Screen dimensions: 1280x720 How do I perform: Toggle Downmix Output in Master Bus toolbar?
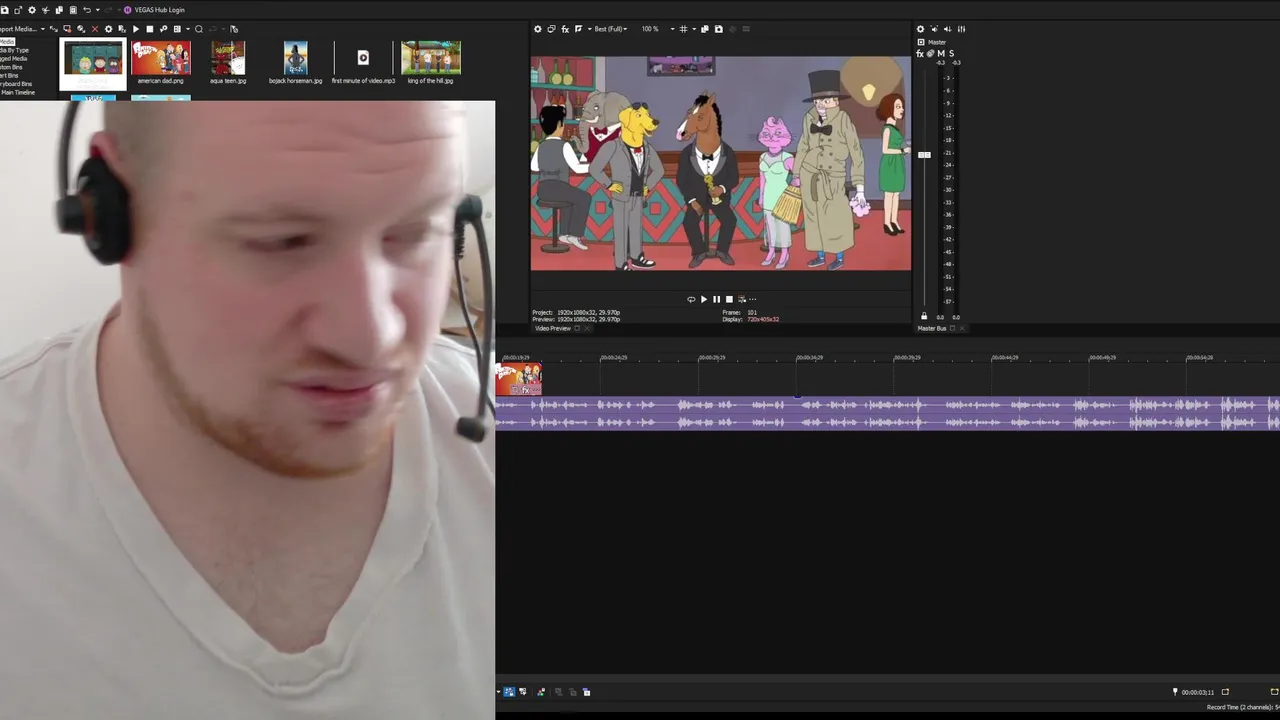(934, 29)
